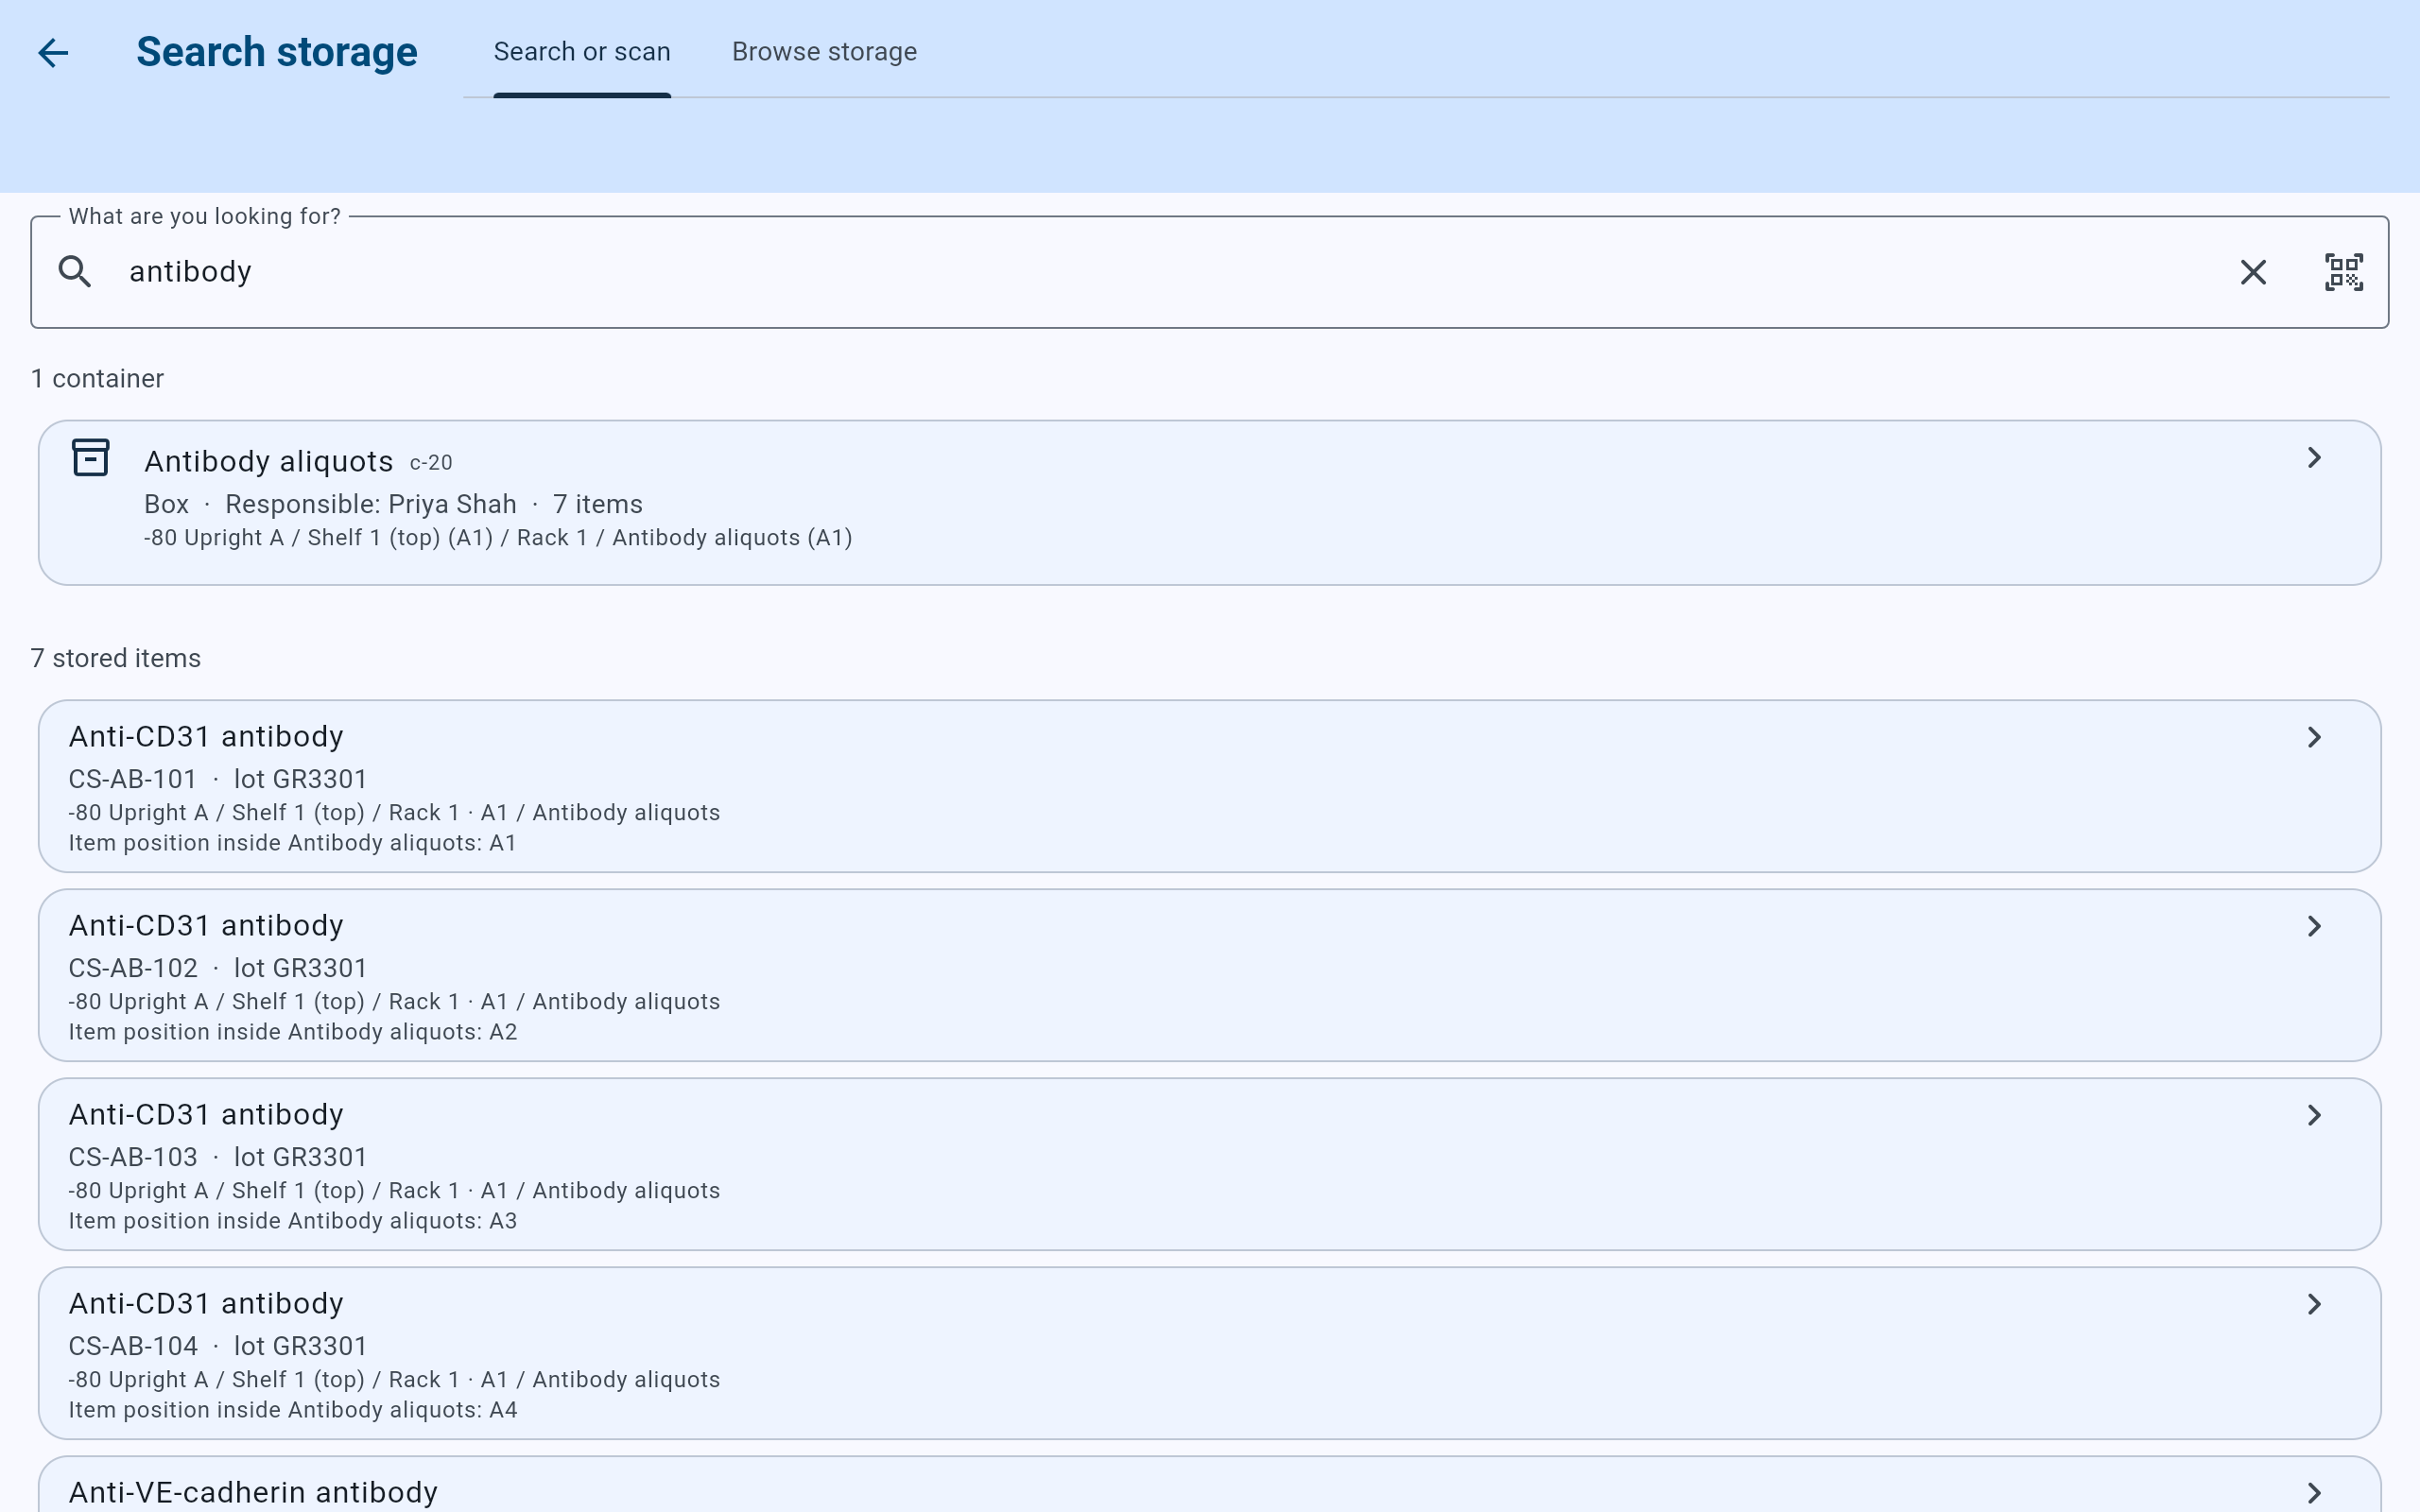The image size is (2420, 1512).
Task: Open the QR code scanner
Action: (2343, 272)
